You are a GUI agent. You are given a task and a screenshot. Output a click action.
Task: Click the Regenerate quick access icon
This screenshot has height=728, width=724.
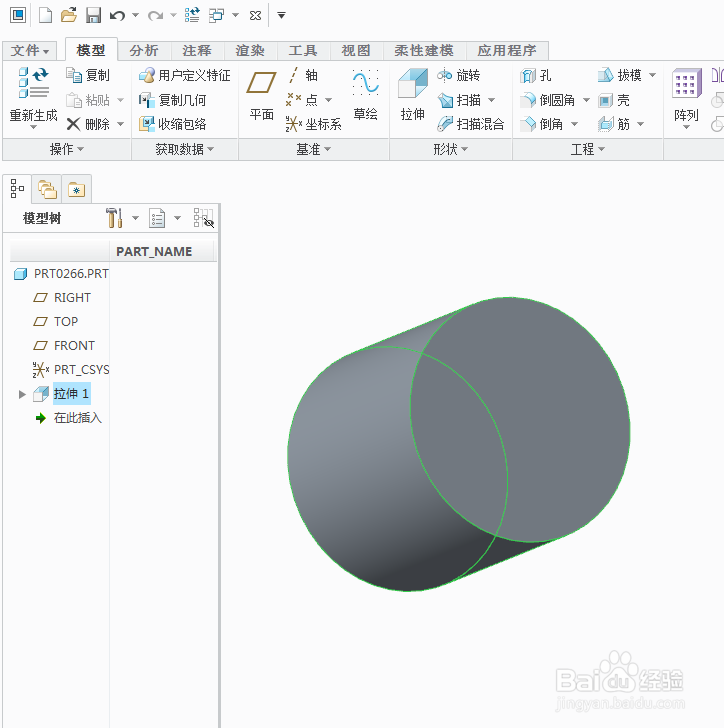pos(192,15)
